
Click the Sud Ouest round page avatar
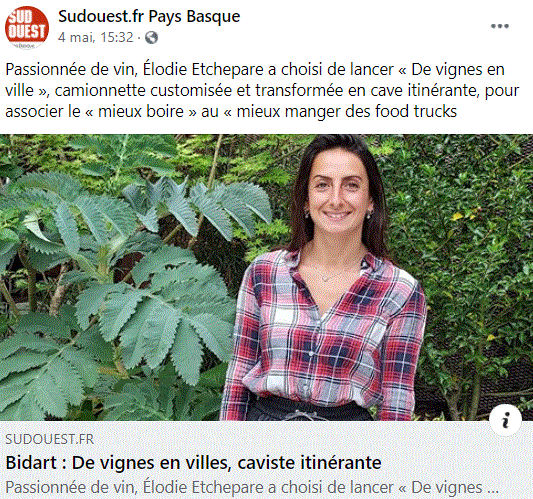[x=27, y=28]
